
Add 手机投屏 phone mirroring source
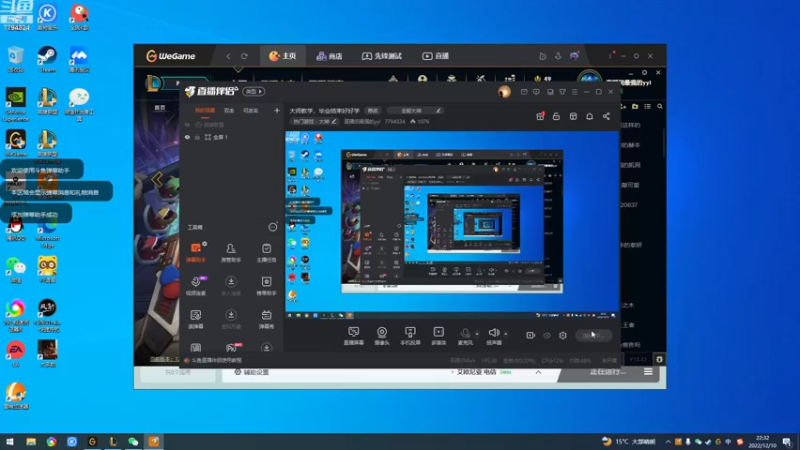[x=410, y=336]
